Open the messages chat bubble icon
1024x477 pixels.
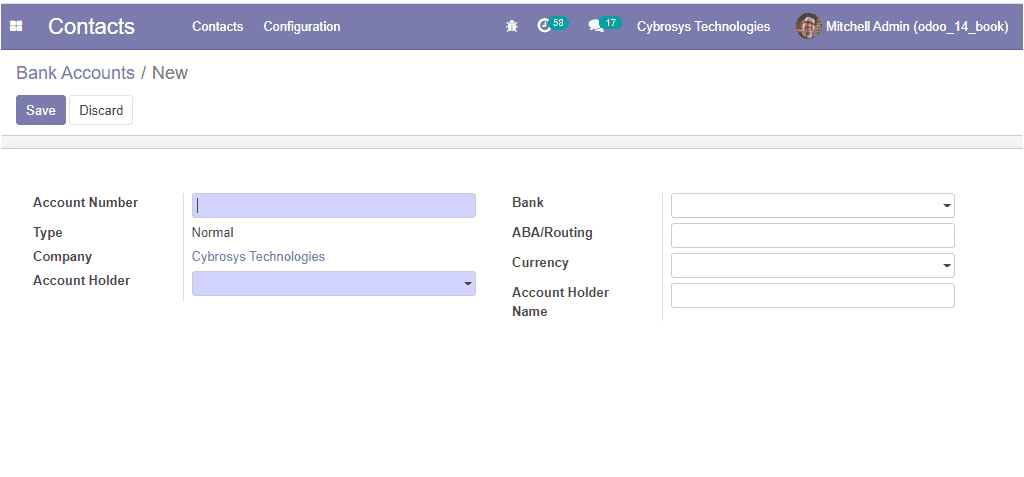[595, 27]
